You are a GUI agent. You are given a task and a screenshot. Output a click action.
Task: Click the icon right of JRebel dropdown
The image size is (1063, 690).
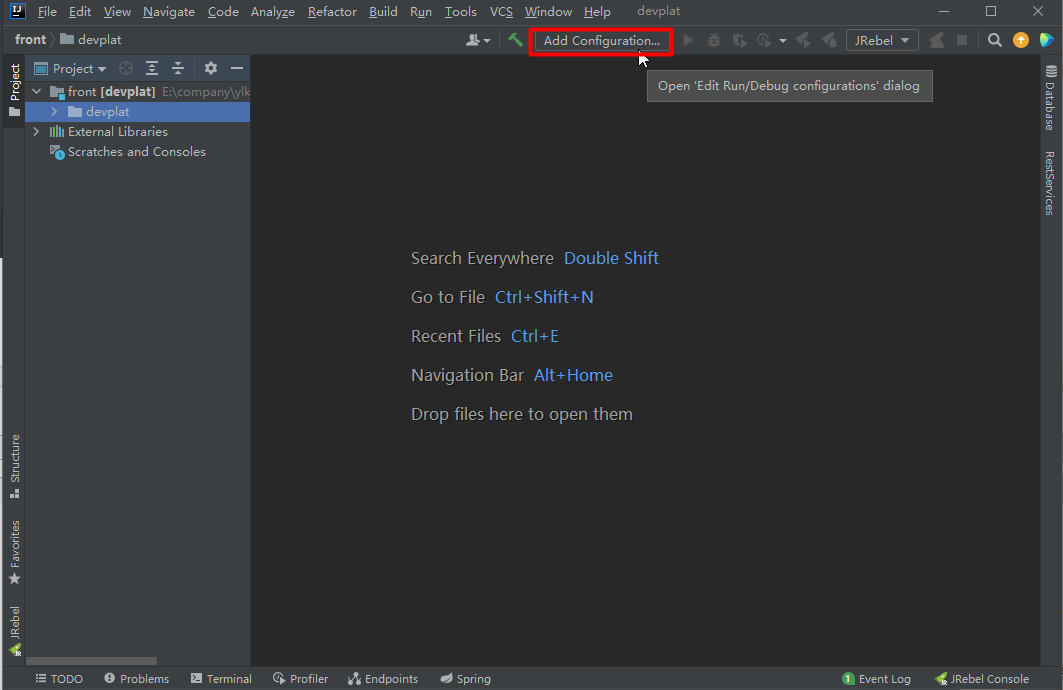coord(936,41)
